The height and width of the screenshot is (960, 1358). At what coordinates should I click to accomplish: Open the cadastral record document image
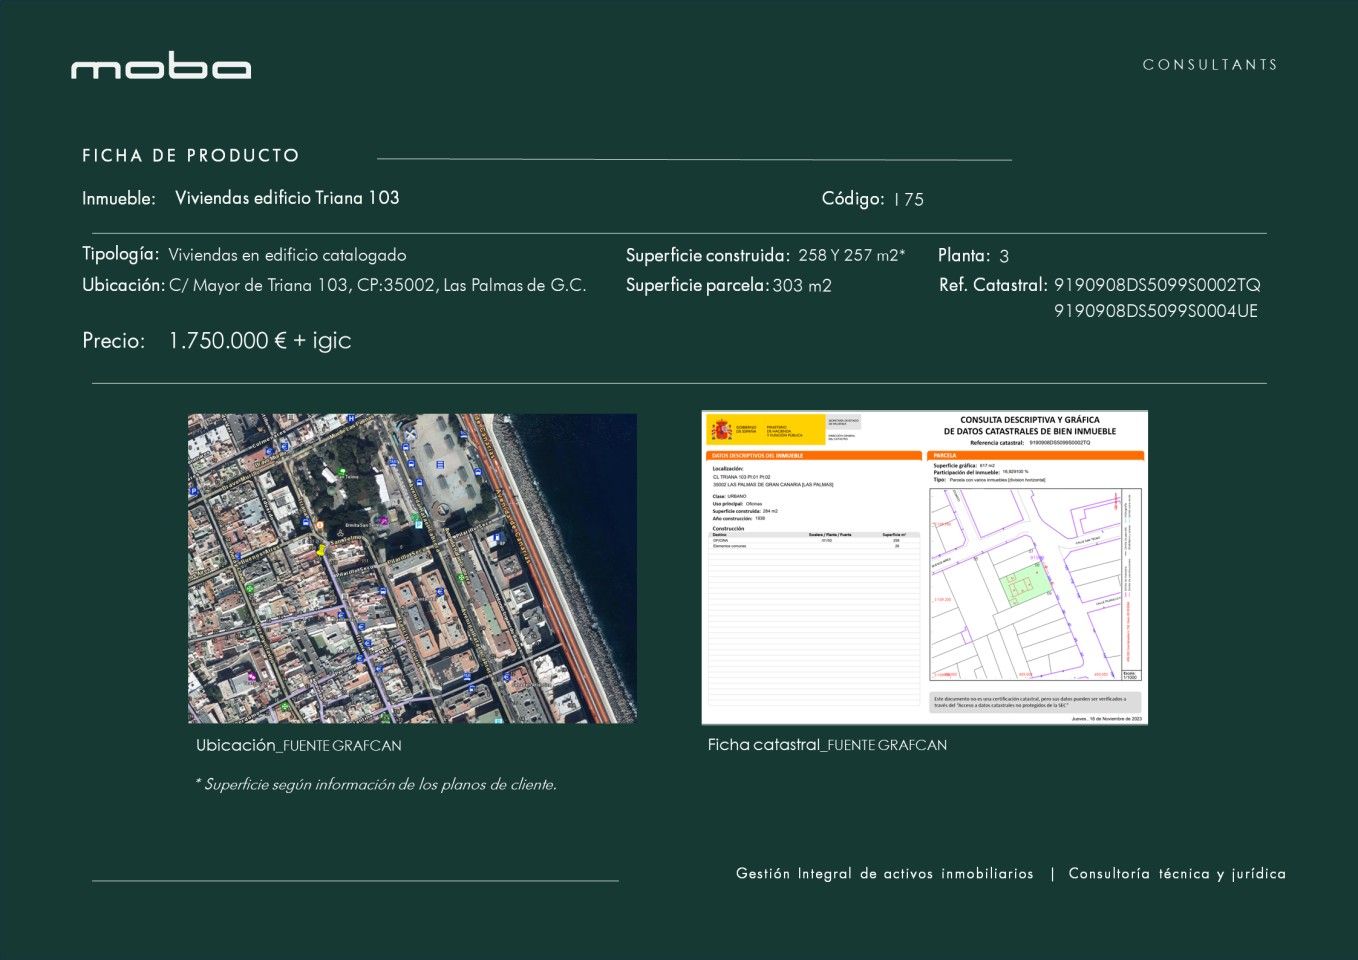click(925, 567)
